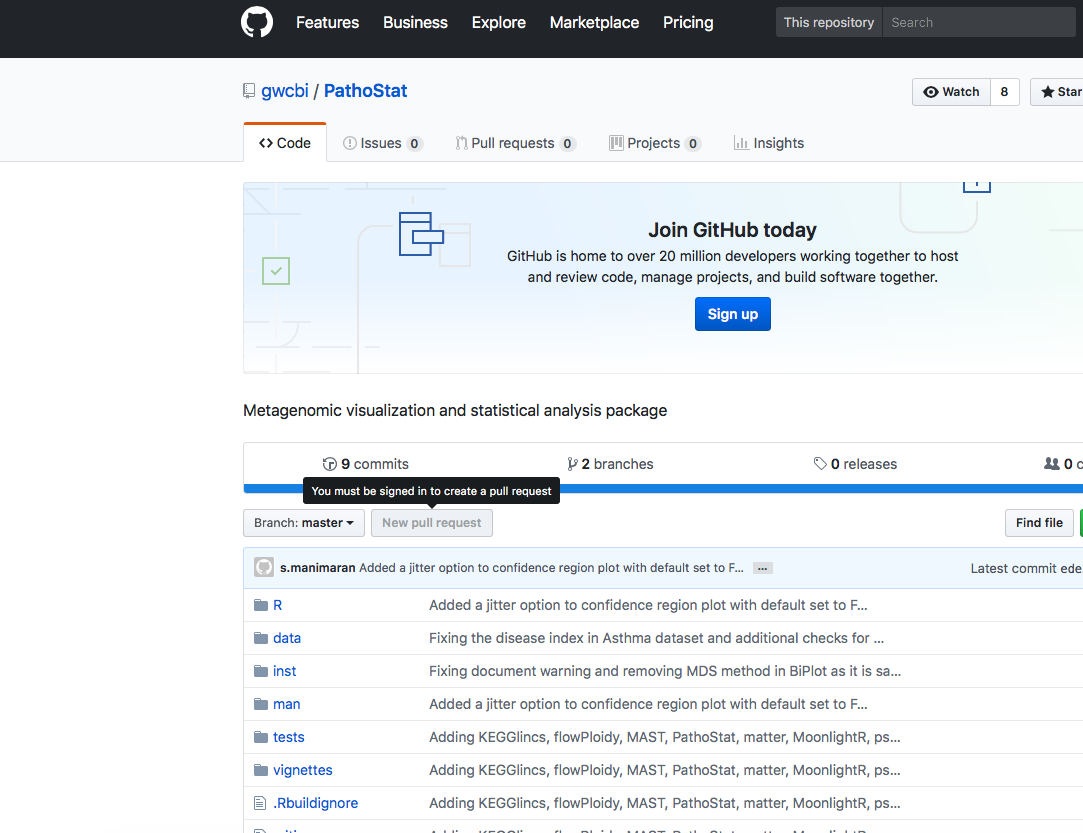The image size is (1083, 833).
Task: Open man row commit message link
Action: click(x=648, y=705)
